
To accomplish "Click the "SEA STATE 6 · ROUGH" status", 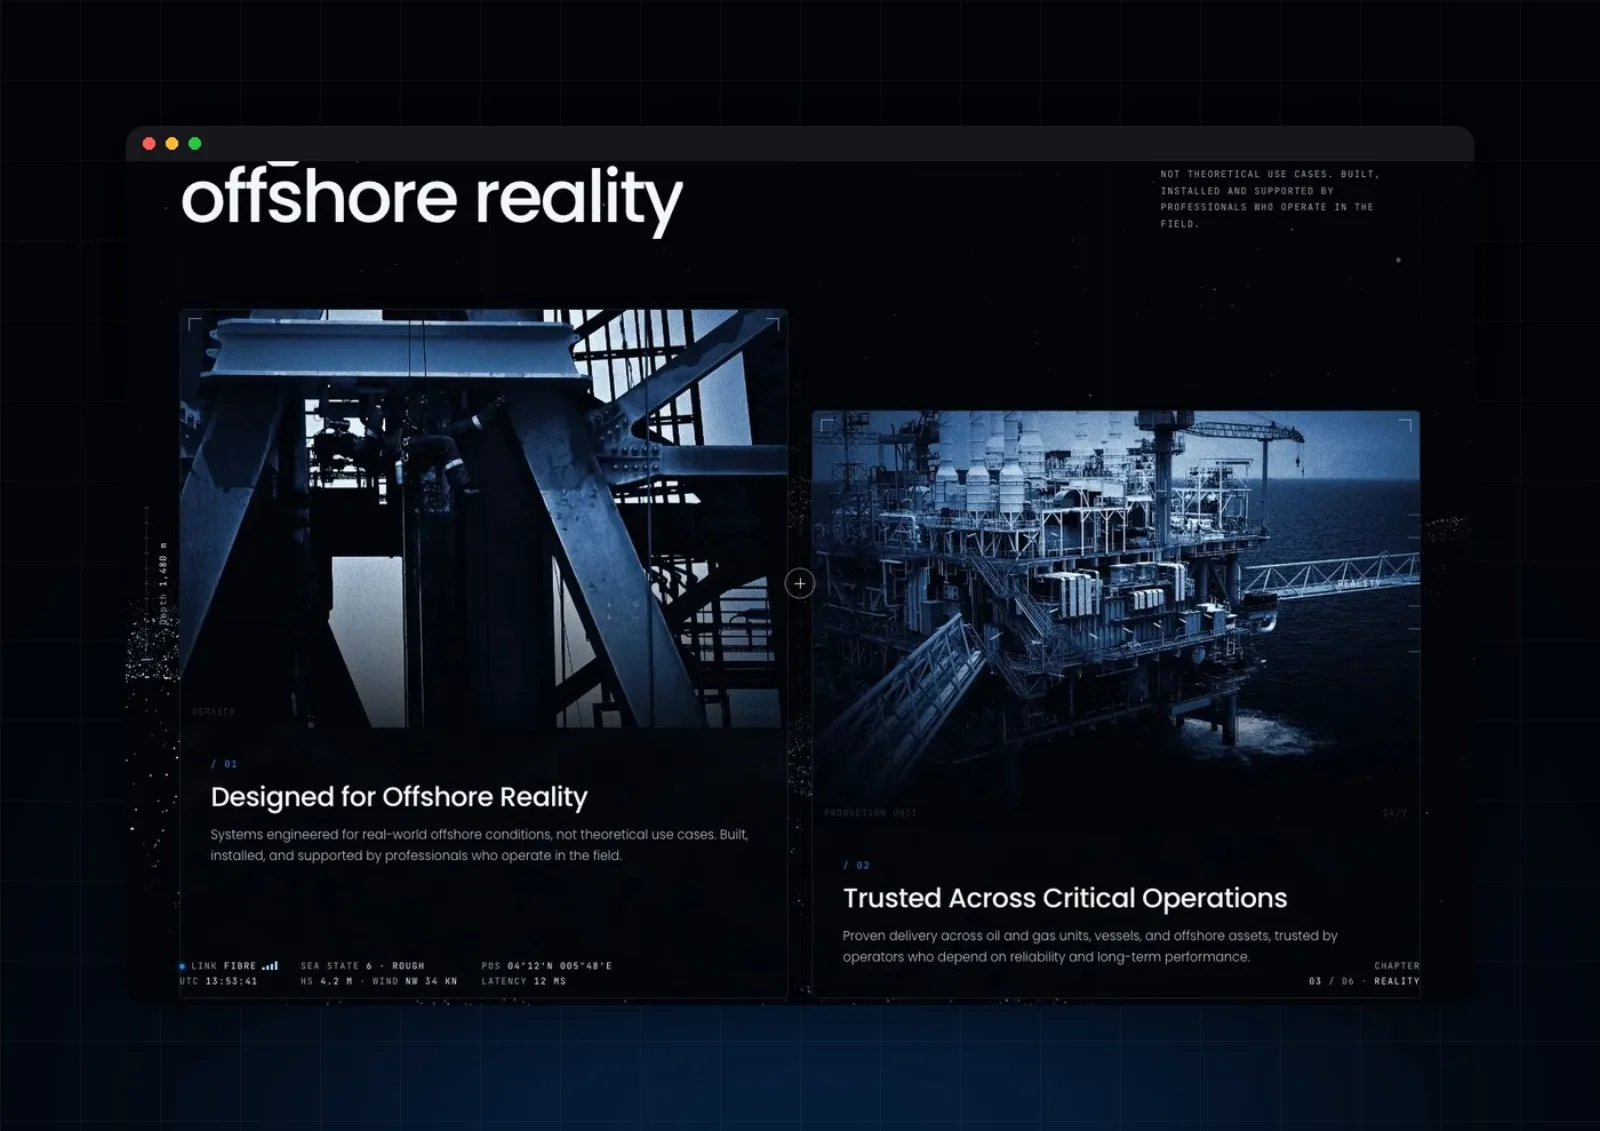I will tap(363, 966).
